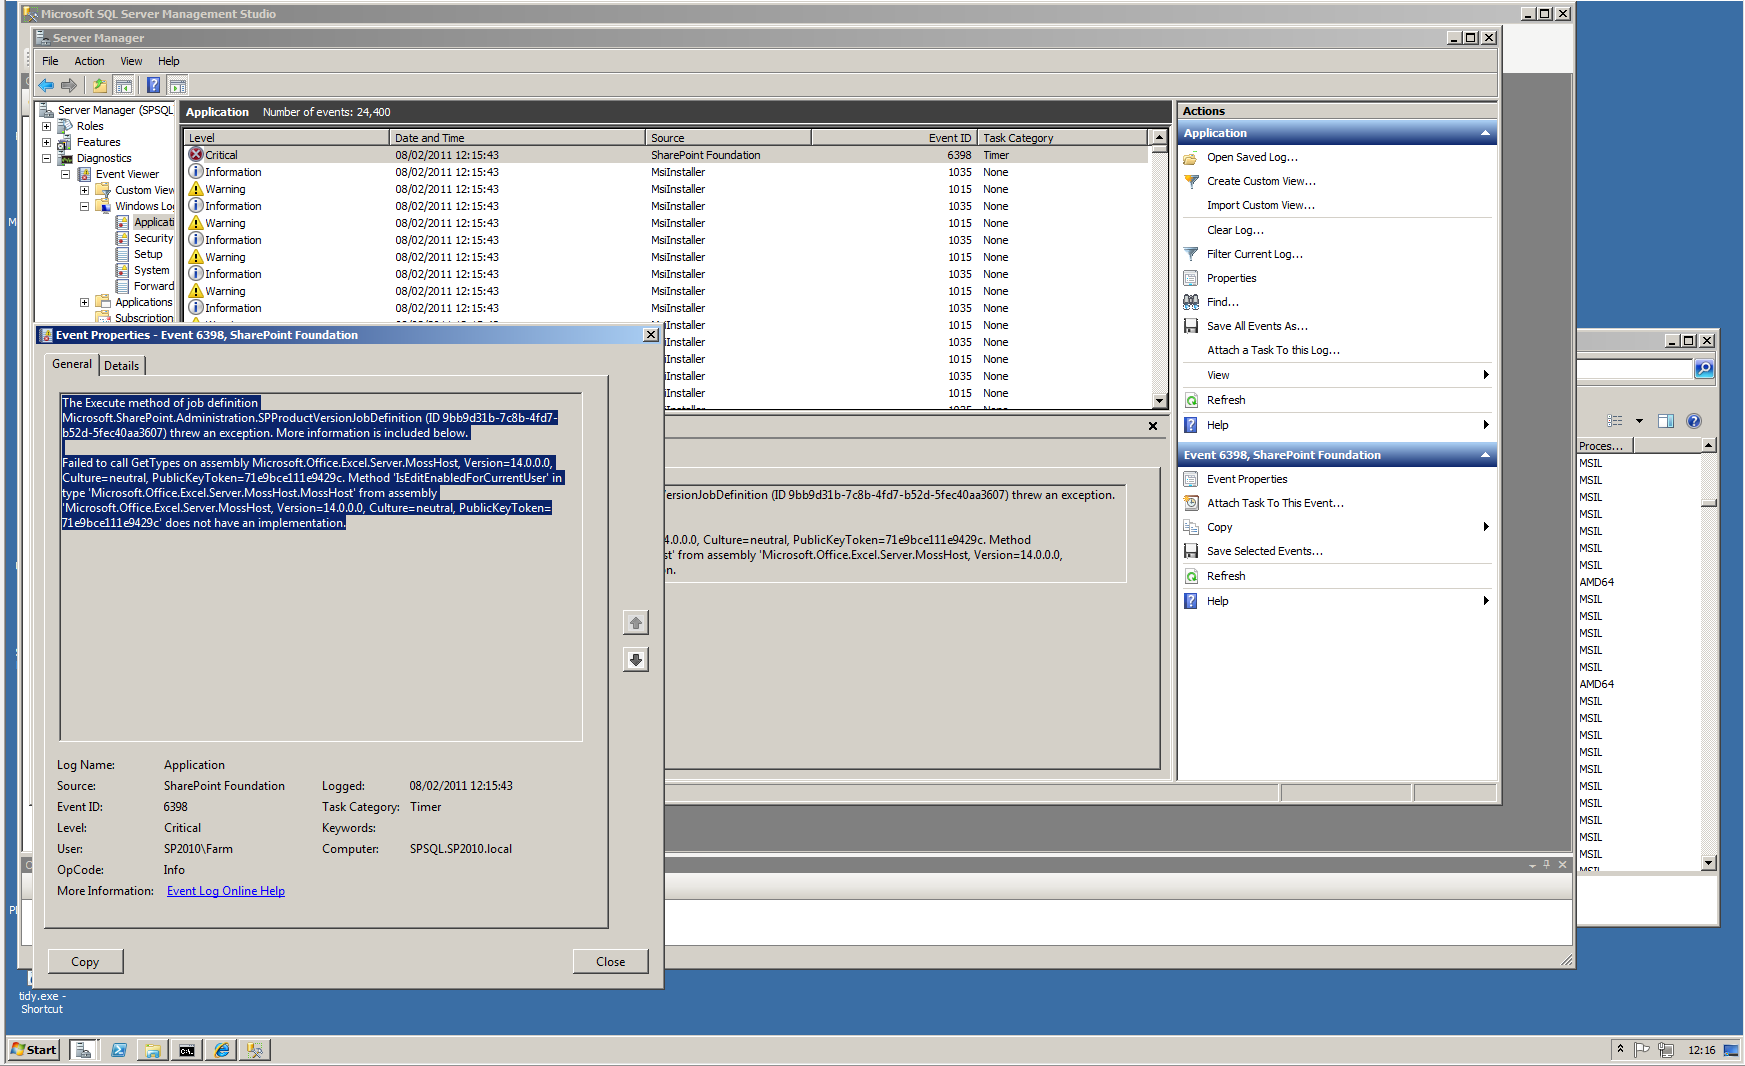
Task: Click the blue Help question-mark toolbar icon
Action: tap(153, 86)
